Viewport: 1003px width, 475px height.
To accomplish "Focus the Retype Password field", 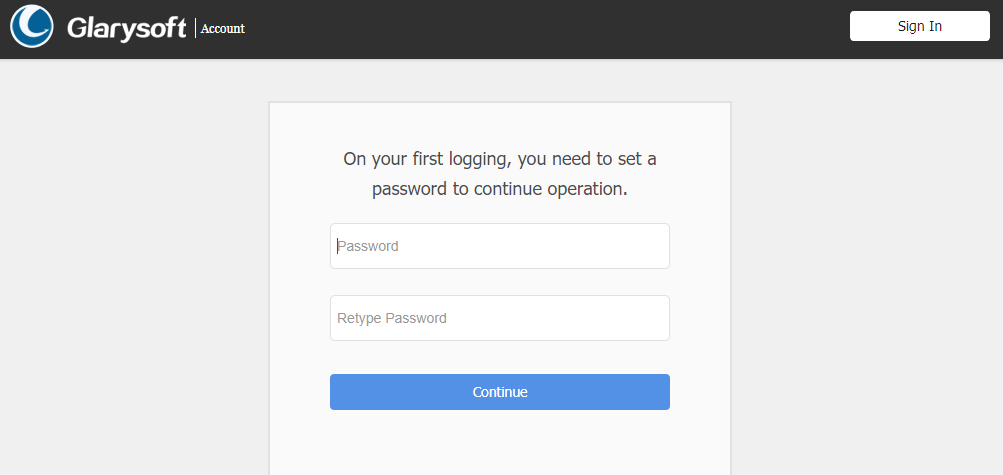I will [500, 318].
